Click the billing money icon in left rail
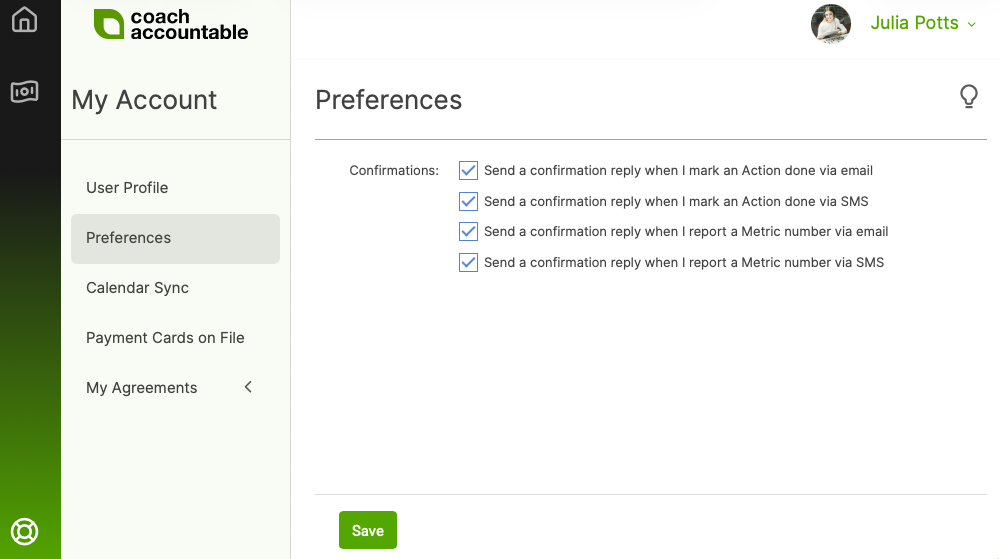Image resolution: width=999 pixels, height=559 pixels. tap(24, 92)
